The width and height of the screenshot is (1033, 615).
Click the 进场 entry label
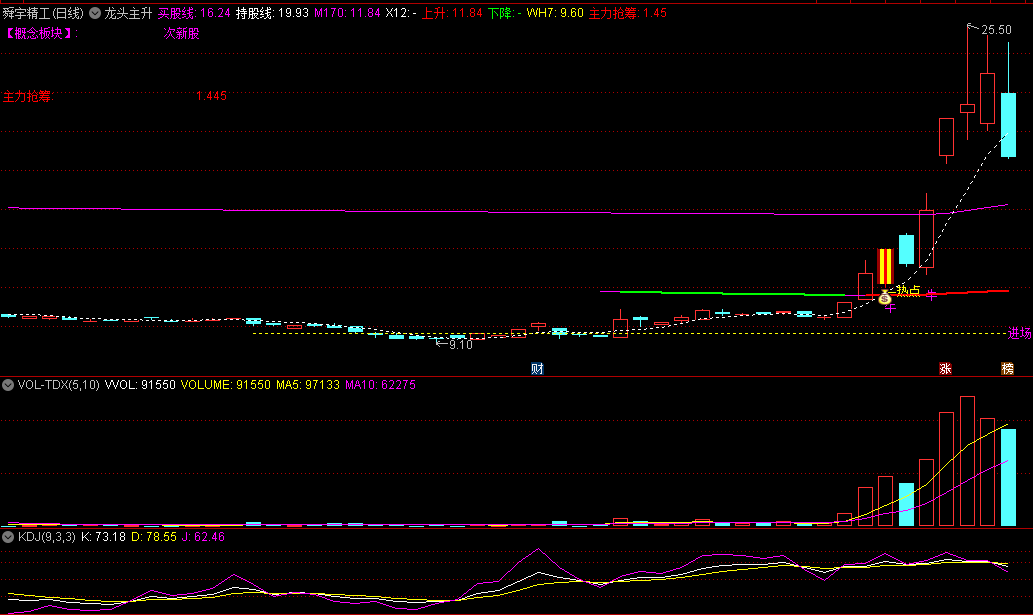point(1020,333)
